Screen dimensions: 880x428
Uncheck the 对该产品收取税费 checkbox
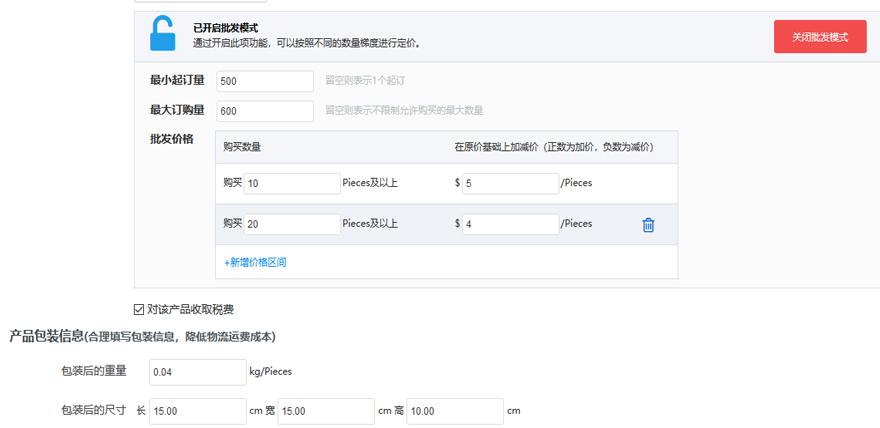tap(139, 310)
